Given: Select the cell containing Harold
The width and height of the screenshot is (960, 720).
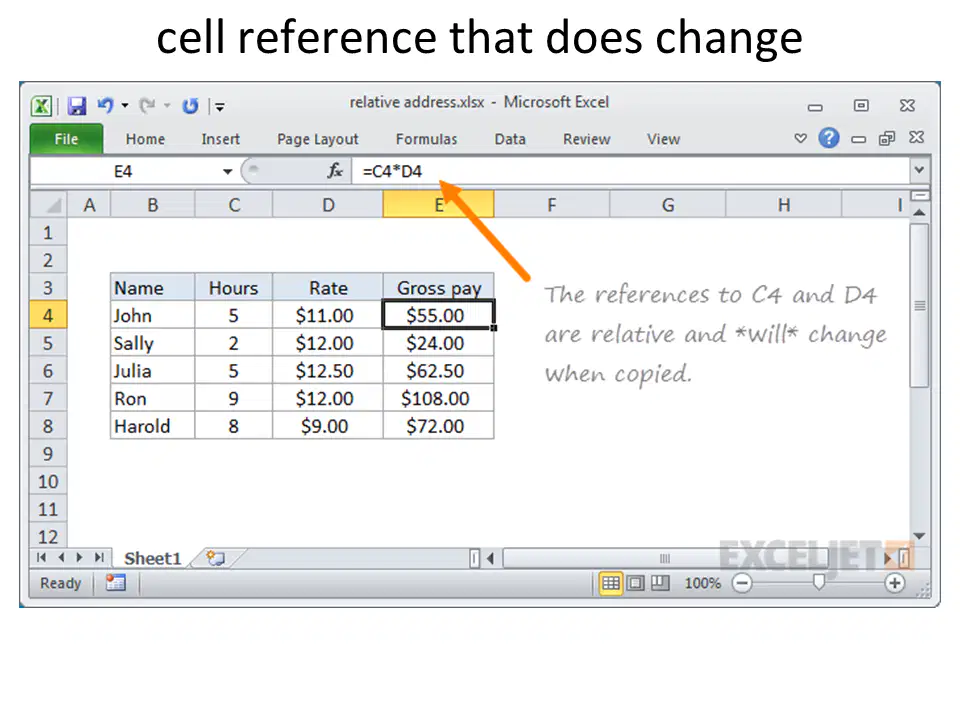Looking at the screenshot, I should tap(152, 426).
